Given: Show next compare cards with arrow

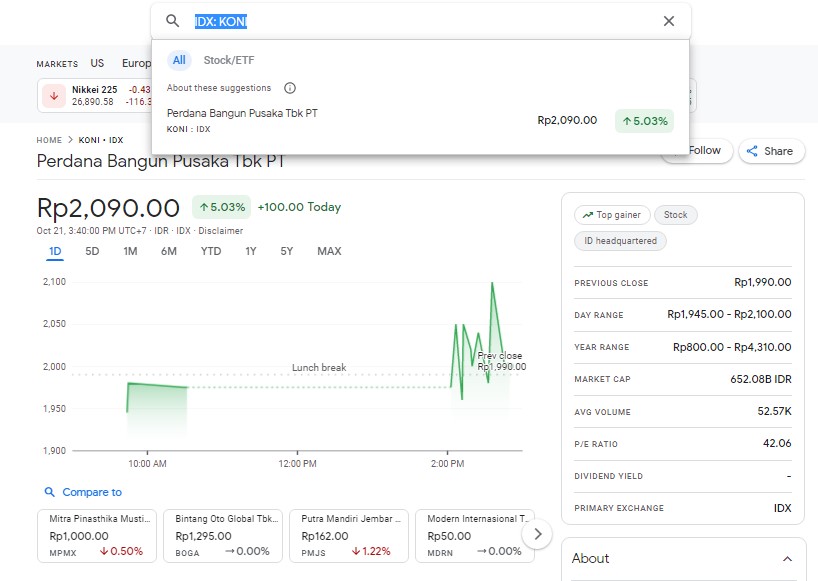Looking at the screenshot, I should click(x=538, y=534).
